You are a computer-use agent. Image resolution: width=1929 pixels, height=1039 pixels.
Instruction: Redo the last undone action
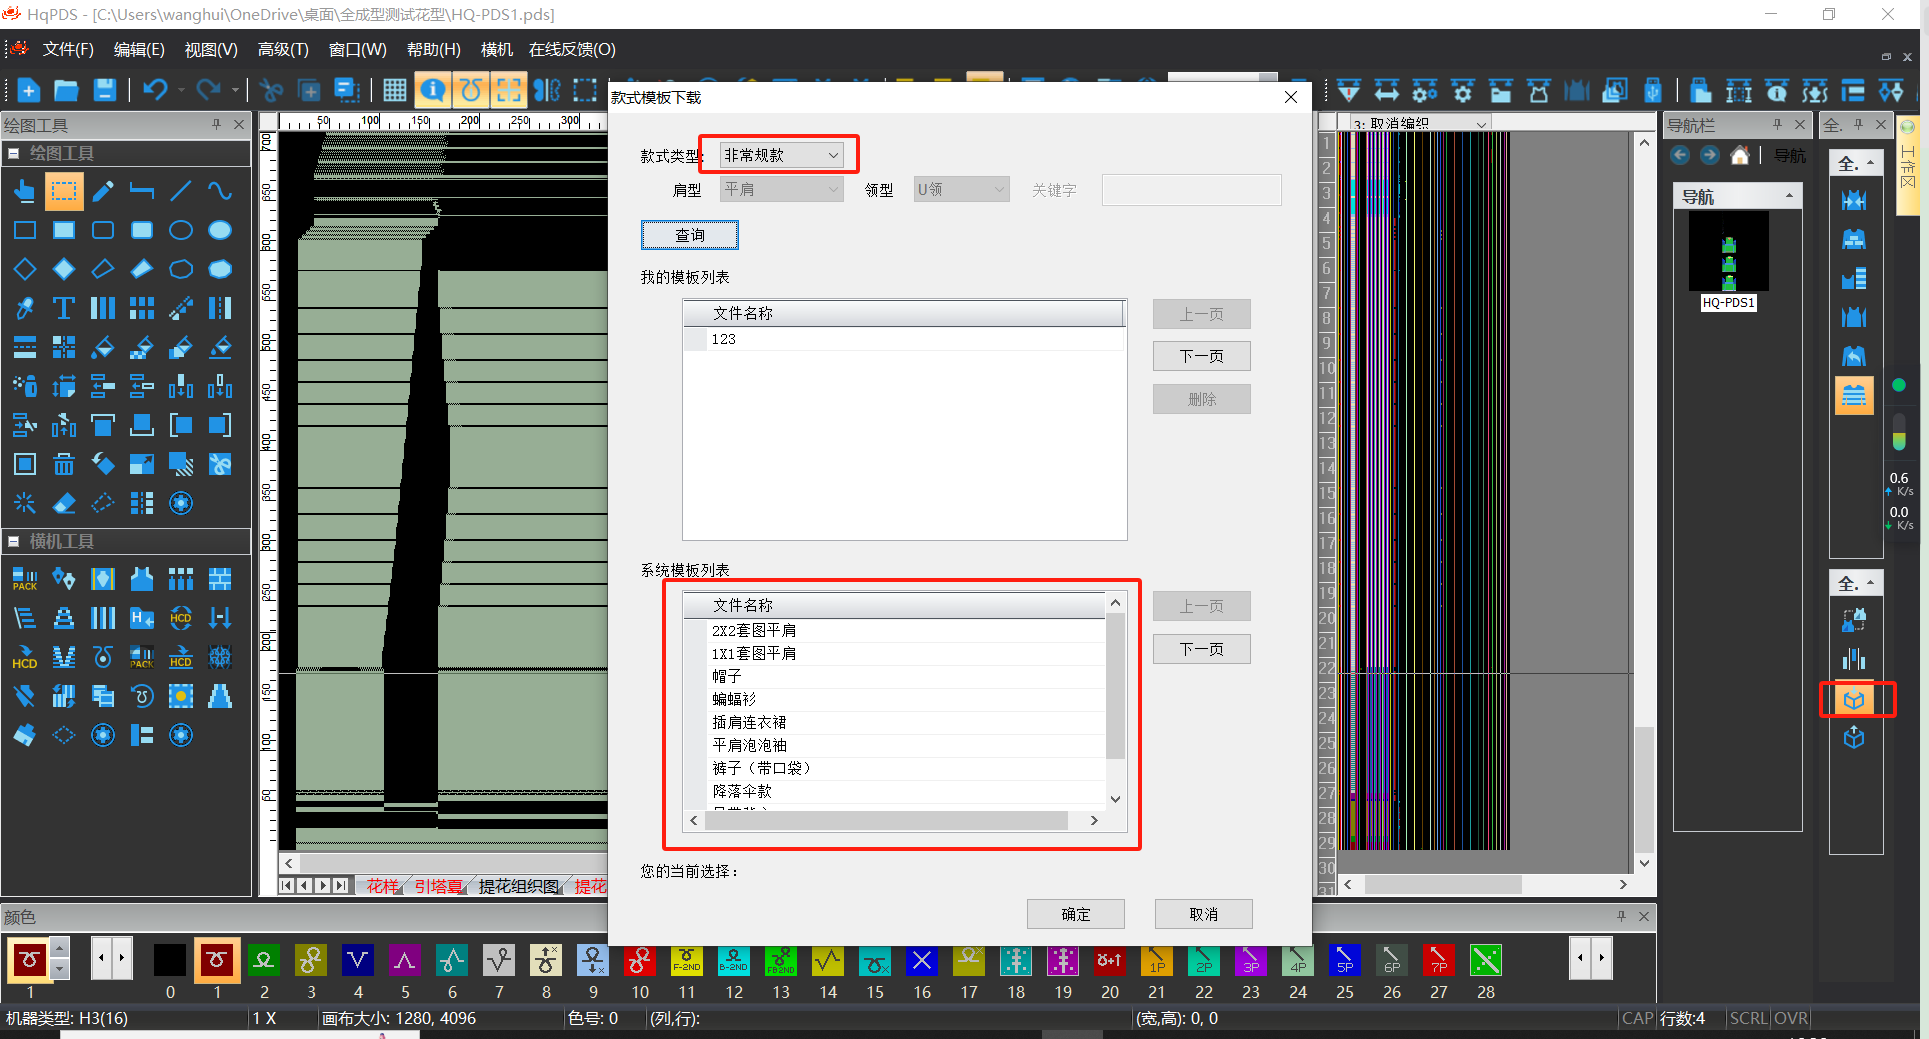coord(208,91)
